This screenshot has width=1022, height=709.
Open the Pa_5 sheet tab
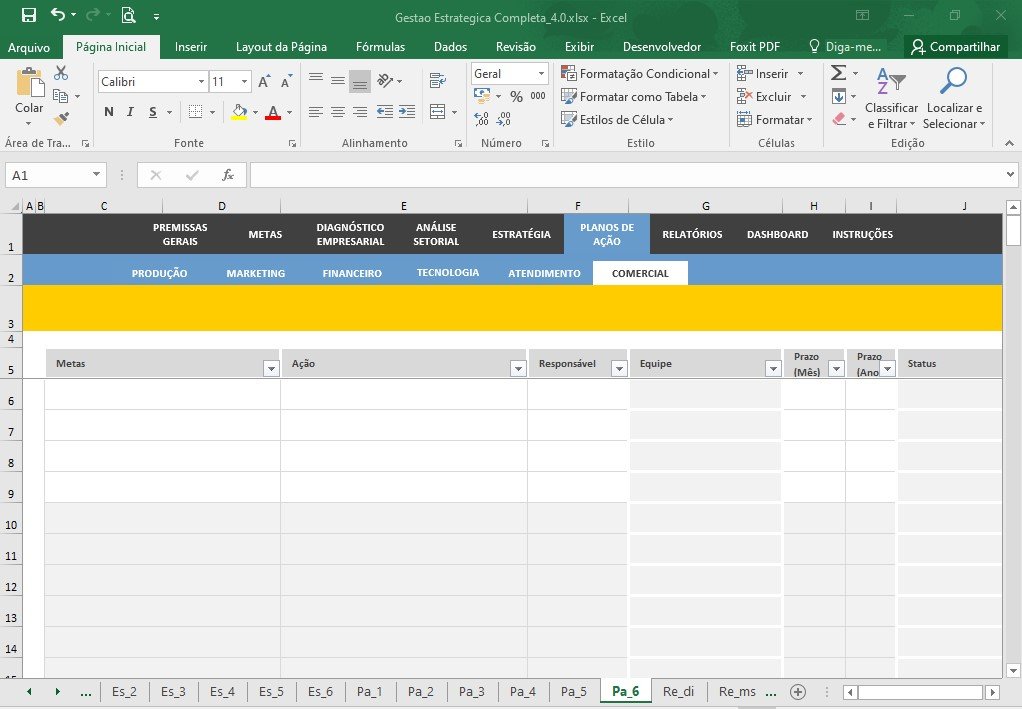(574, 691)
